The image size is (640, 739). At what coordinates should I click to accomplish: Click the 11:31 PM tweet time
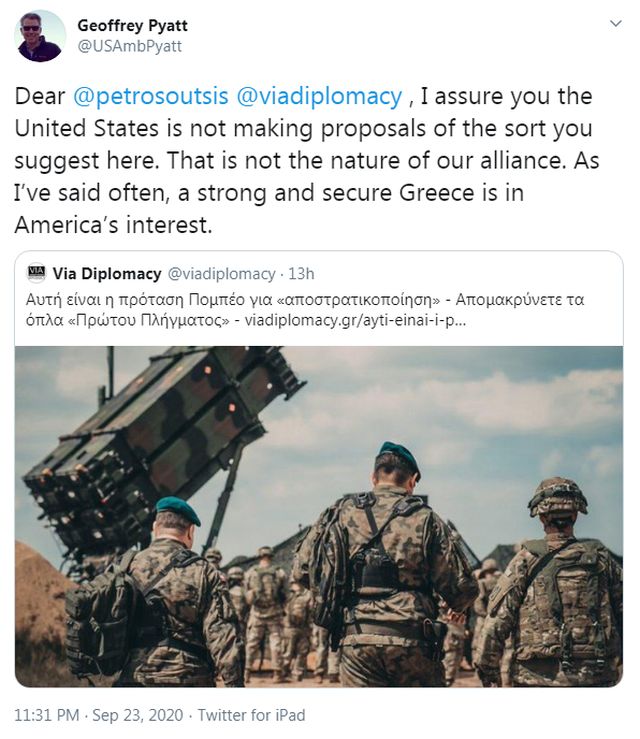46,715
